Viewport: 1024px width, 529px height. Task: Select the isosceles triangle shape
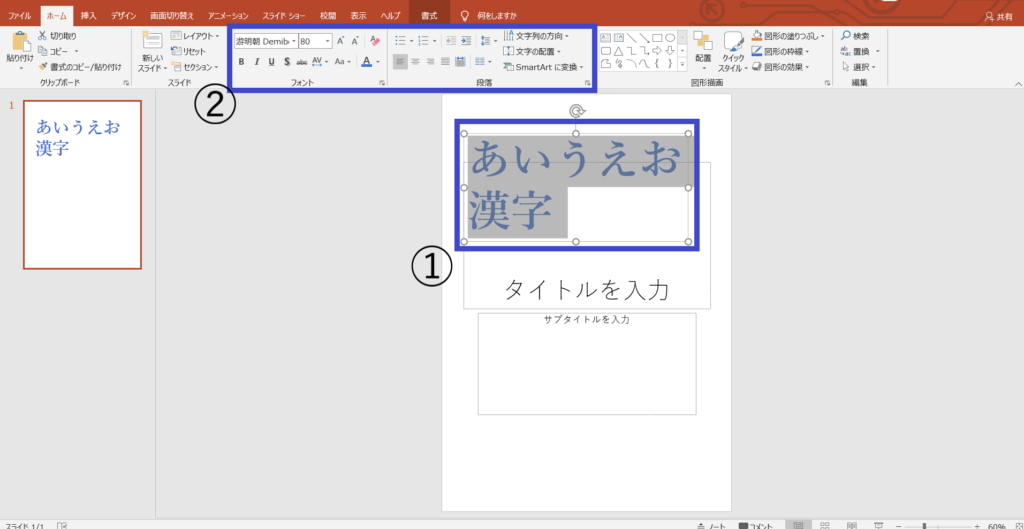point(618,50)
